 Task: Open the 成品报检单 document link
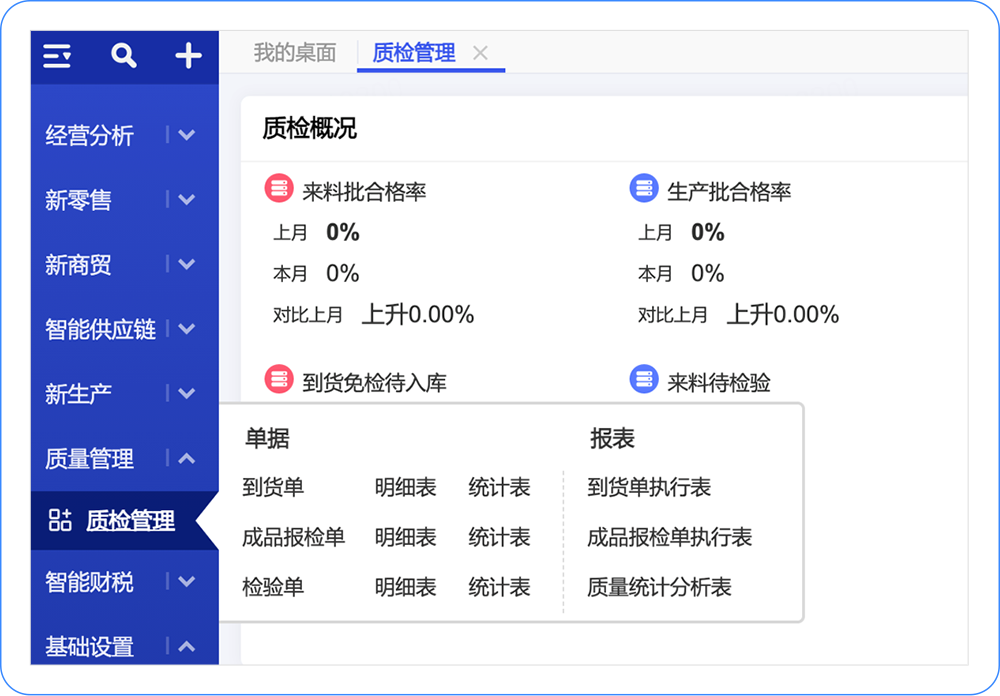[x=293, y=537]
